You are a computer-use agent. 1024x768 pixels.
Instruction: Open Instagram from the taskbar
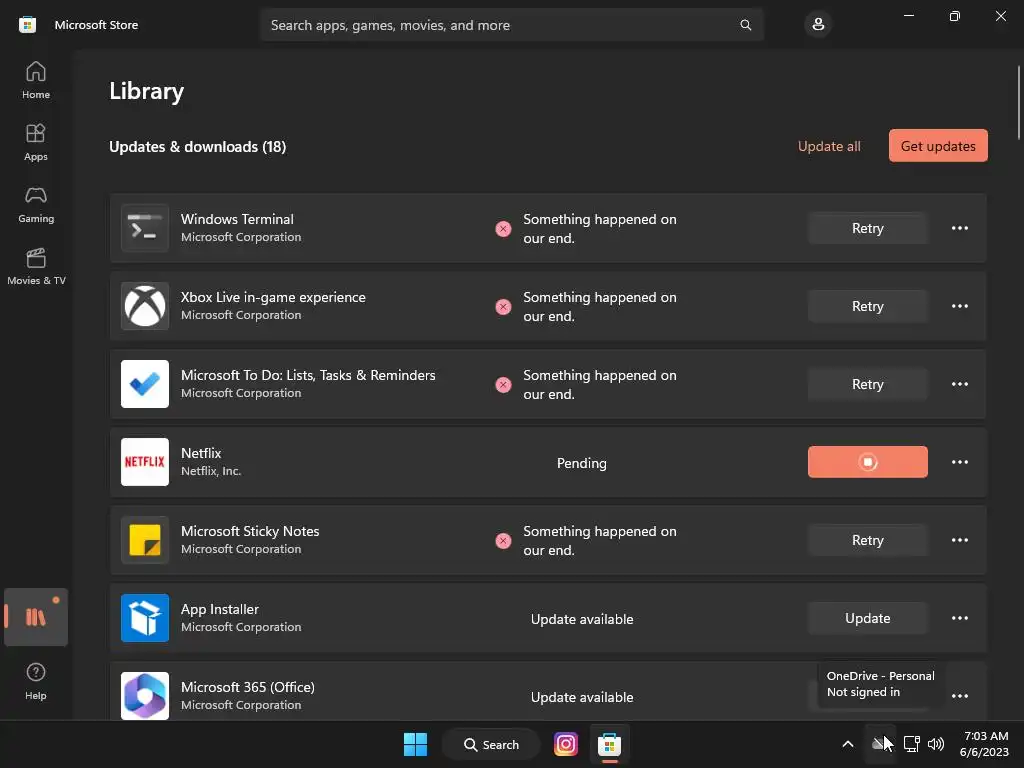click(x=566, y=744)
